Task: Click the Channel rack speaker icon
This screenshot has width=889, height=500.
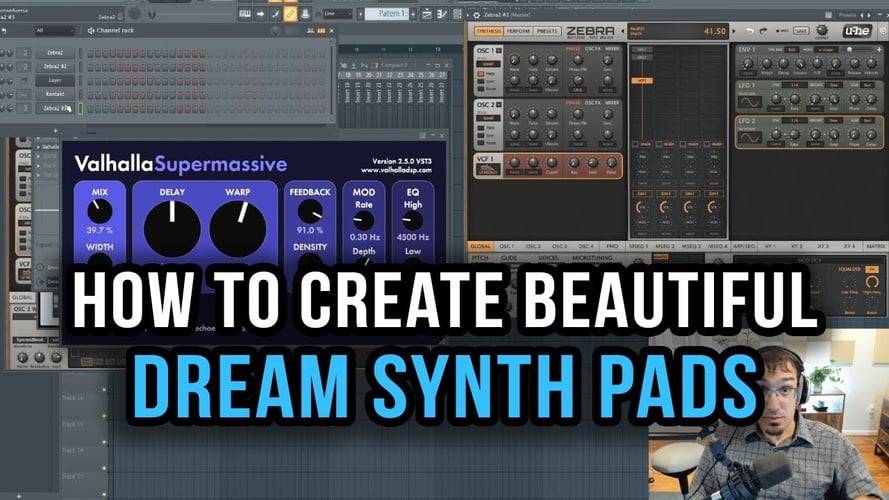Action: coord(91,31)
